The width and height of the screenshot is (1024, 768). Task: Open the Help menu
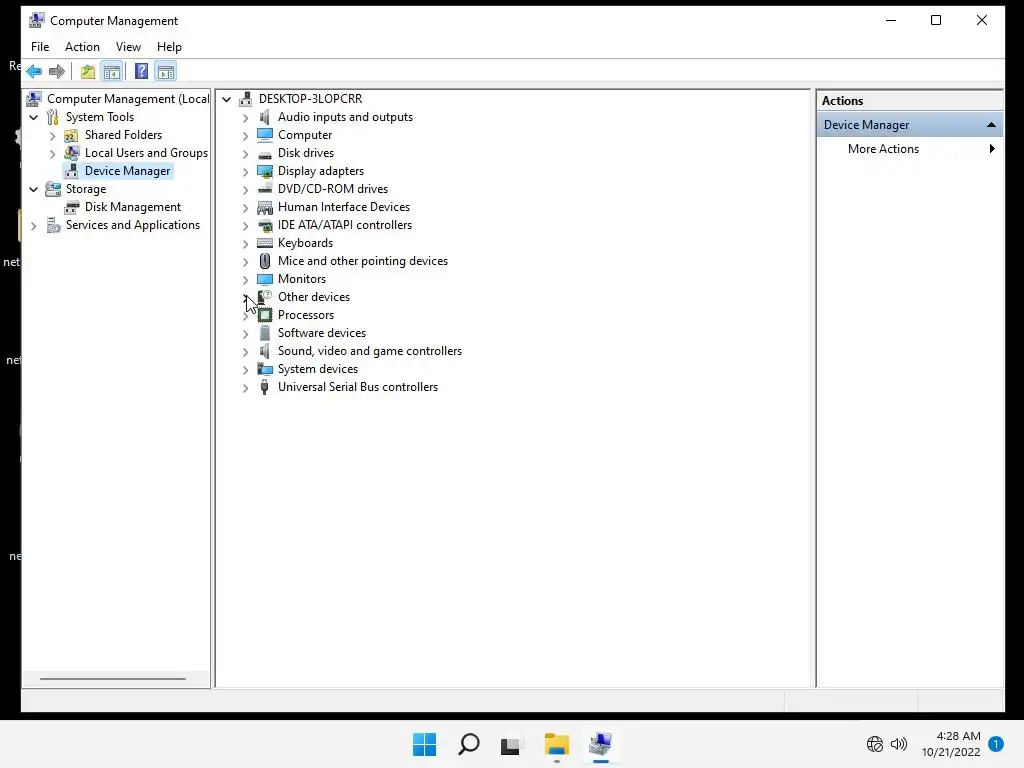coord(169,47)
